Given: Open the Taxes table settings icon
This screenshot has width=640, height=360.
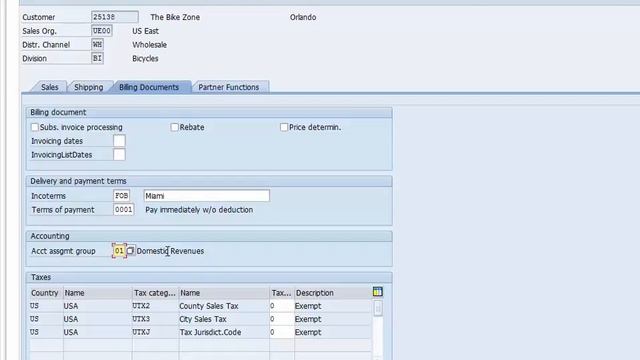Looking at the screenshot, I should click(x=378, y=291).
